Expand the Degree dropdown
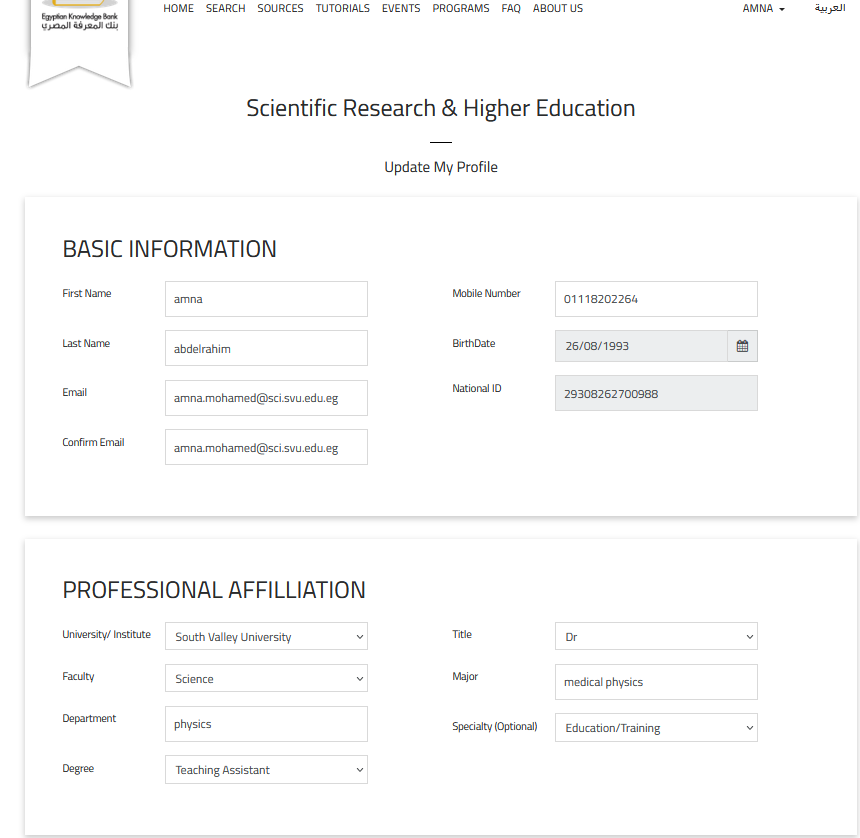 click(266, 770)
